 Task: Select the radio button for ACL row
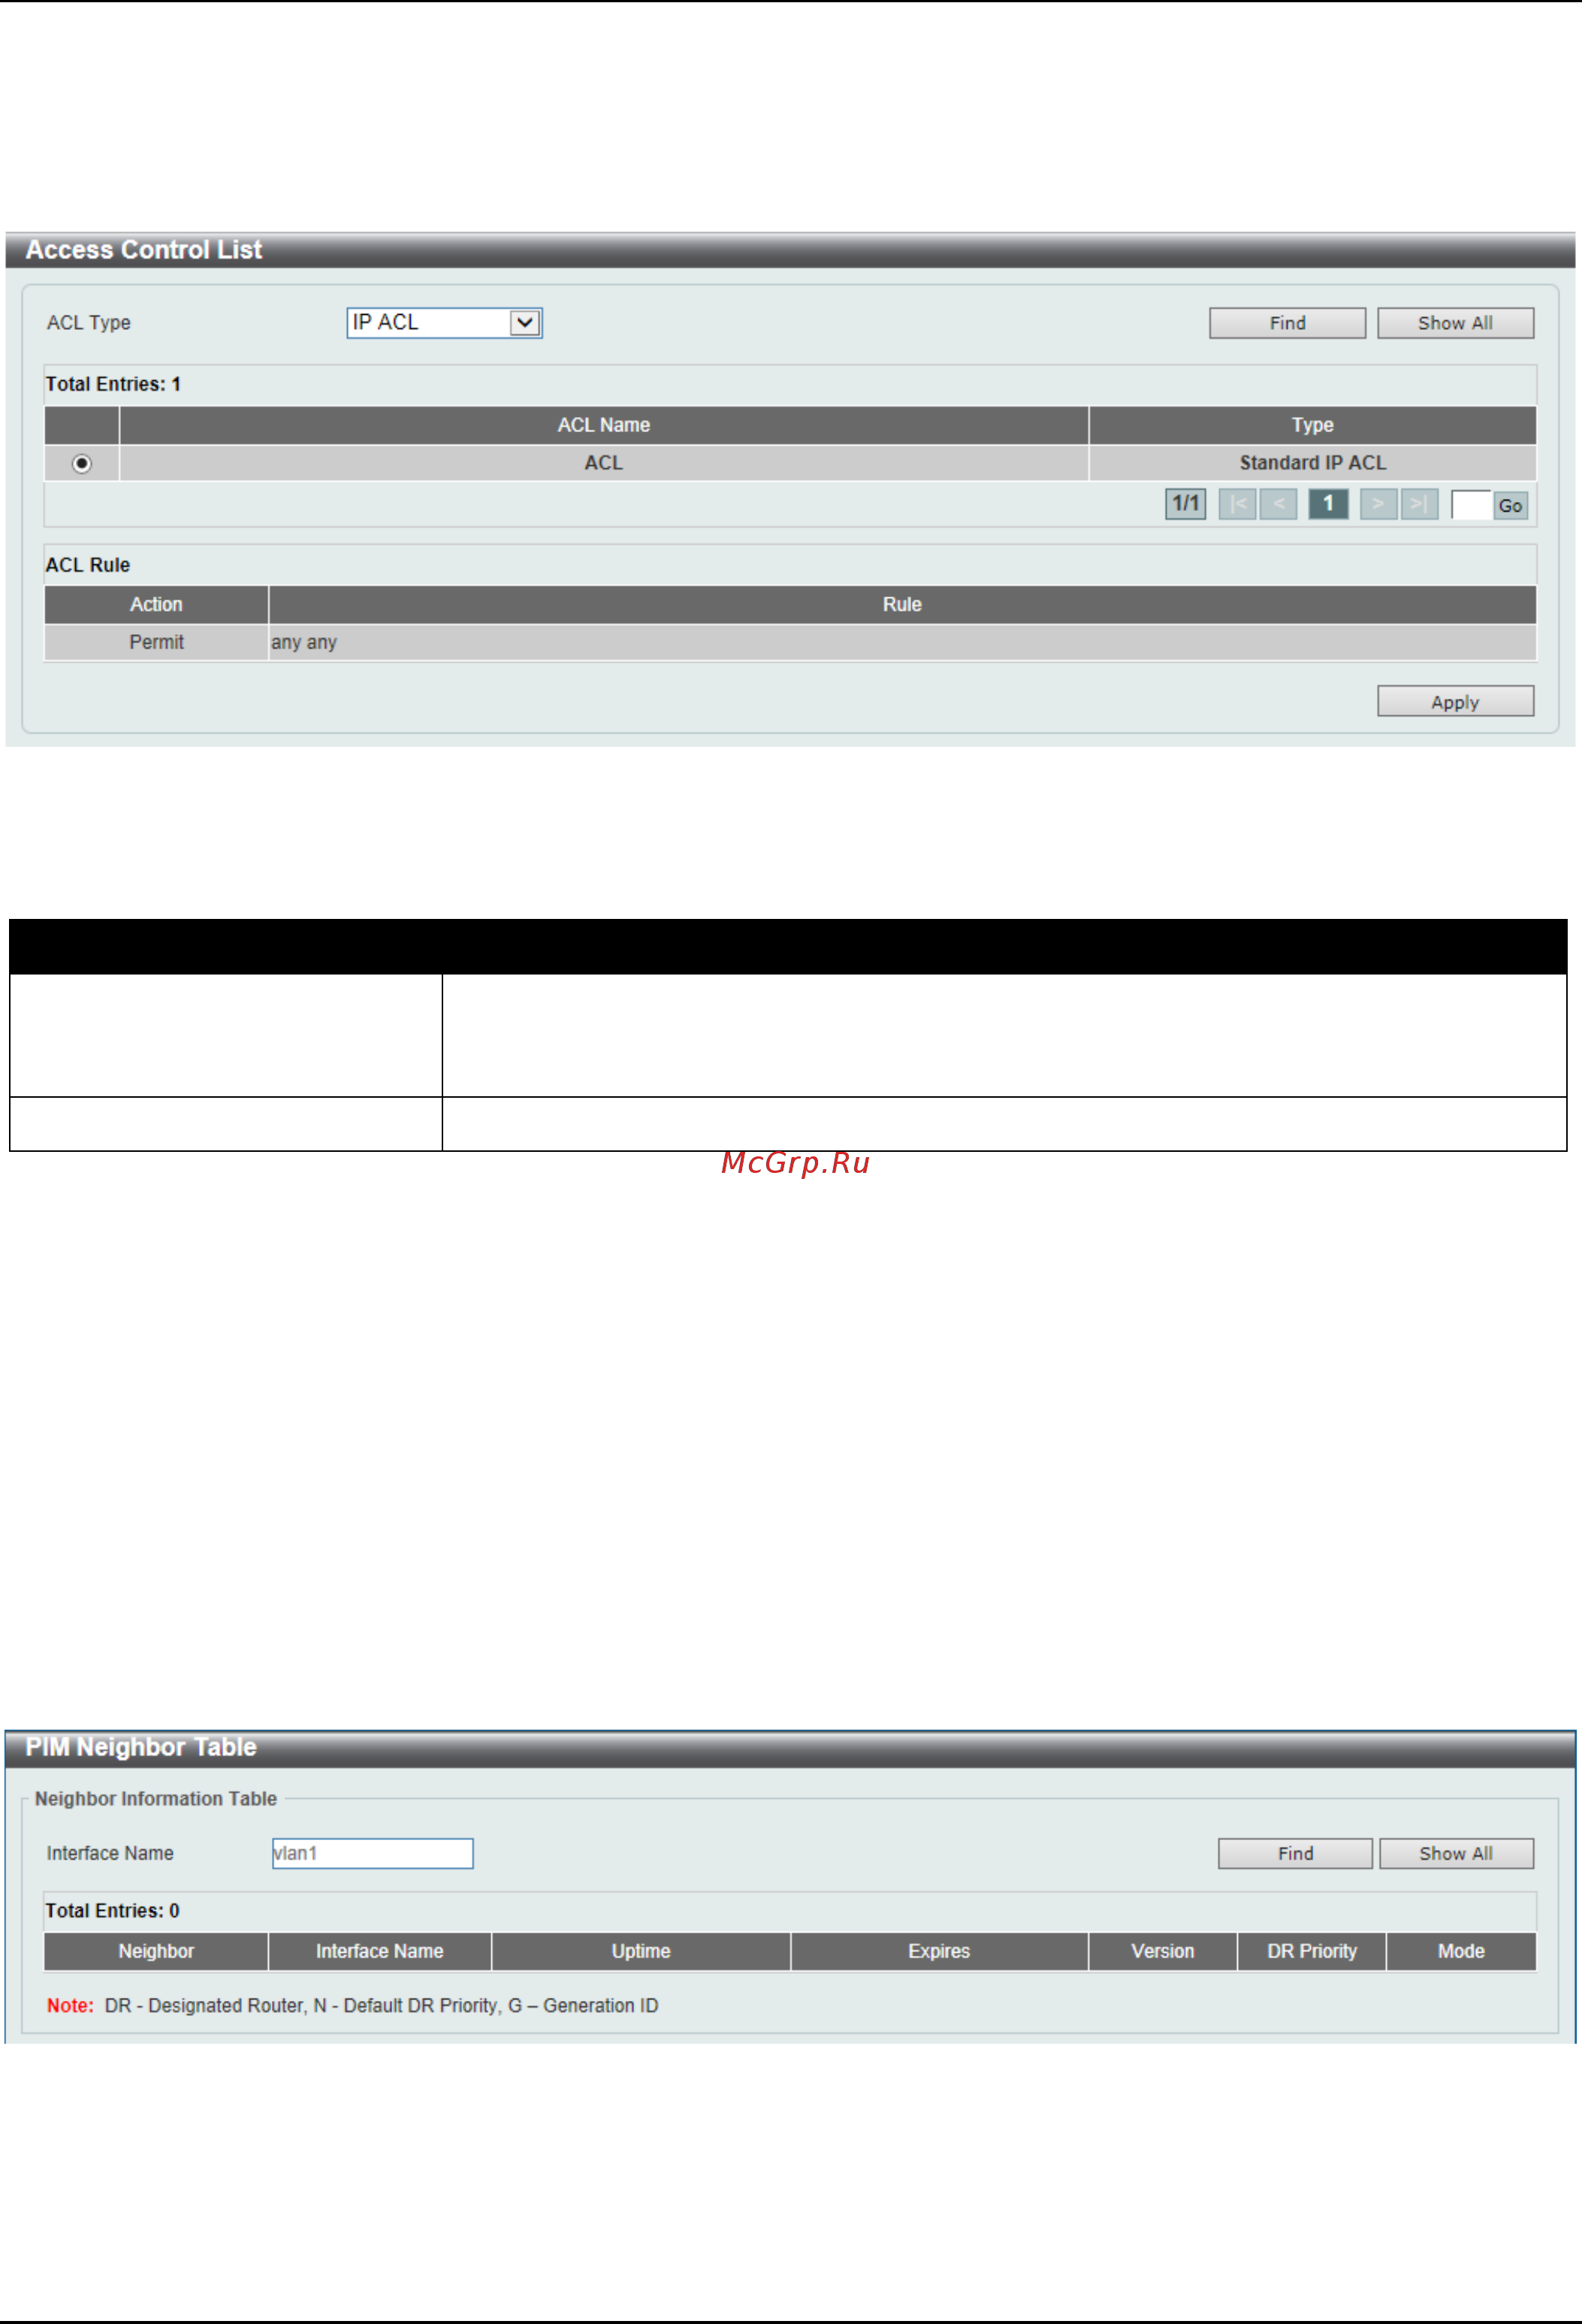(x=82, y=463)
